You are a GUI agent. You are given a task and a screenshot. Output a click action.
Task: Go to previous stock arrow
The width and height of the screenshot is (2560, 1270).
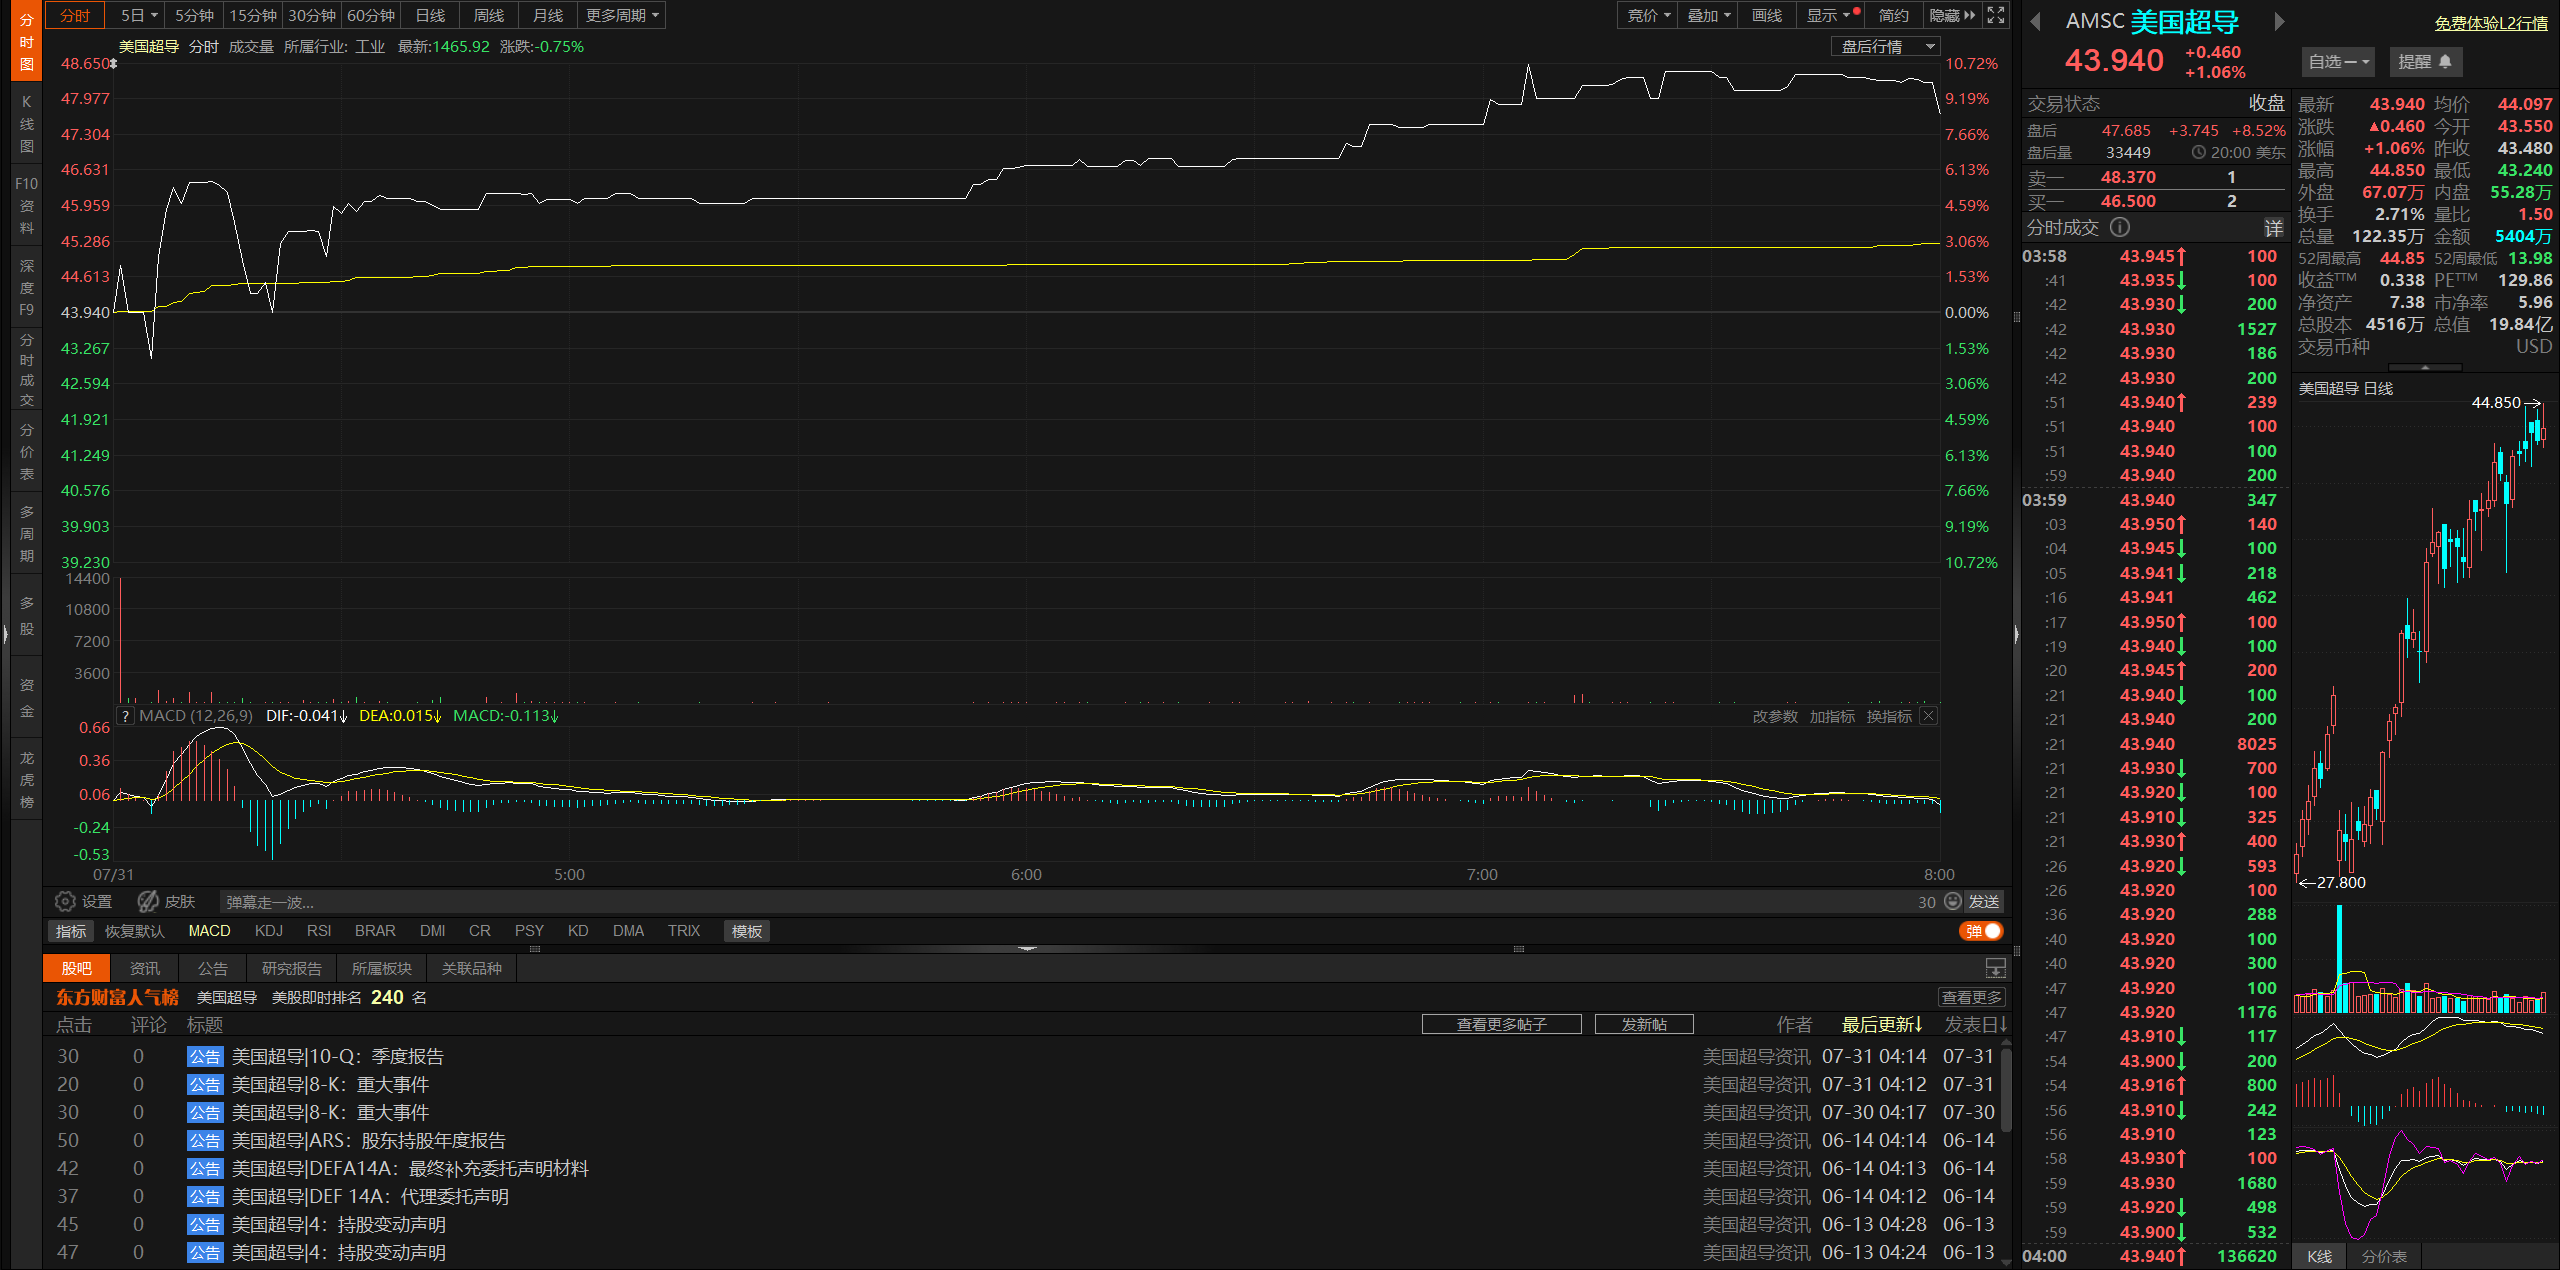coord(2035,21)
